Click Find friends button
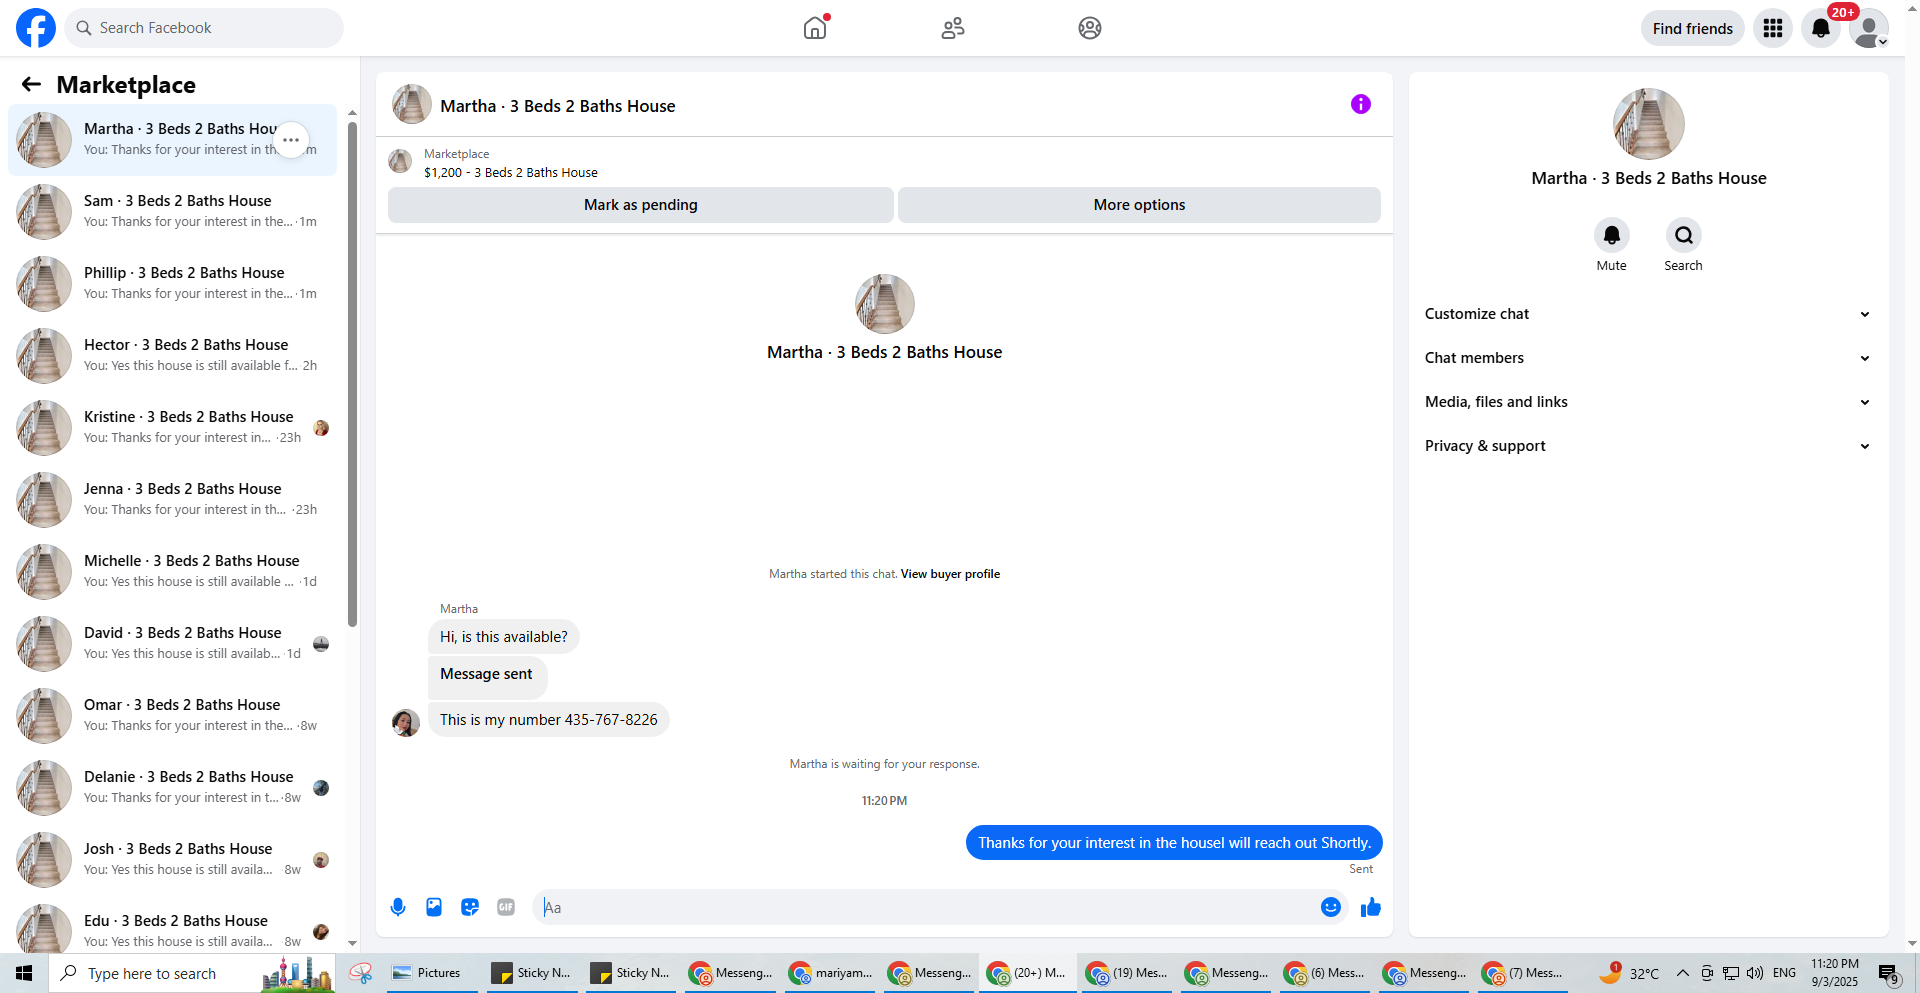1920x993 pixels. [1692, 28]
